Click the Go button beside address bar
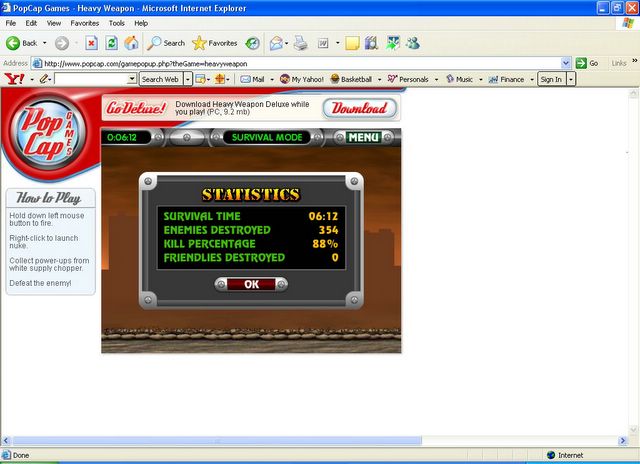 coord(587,63)
